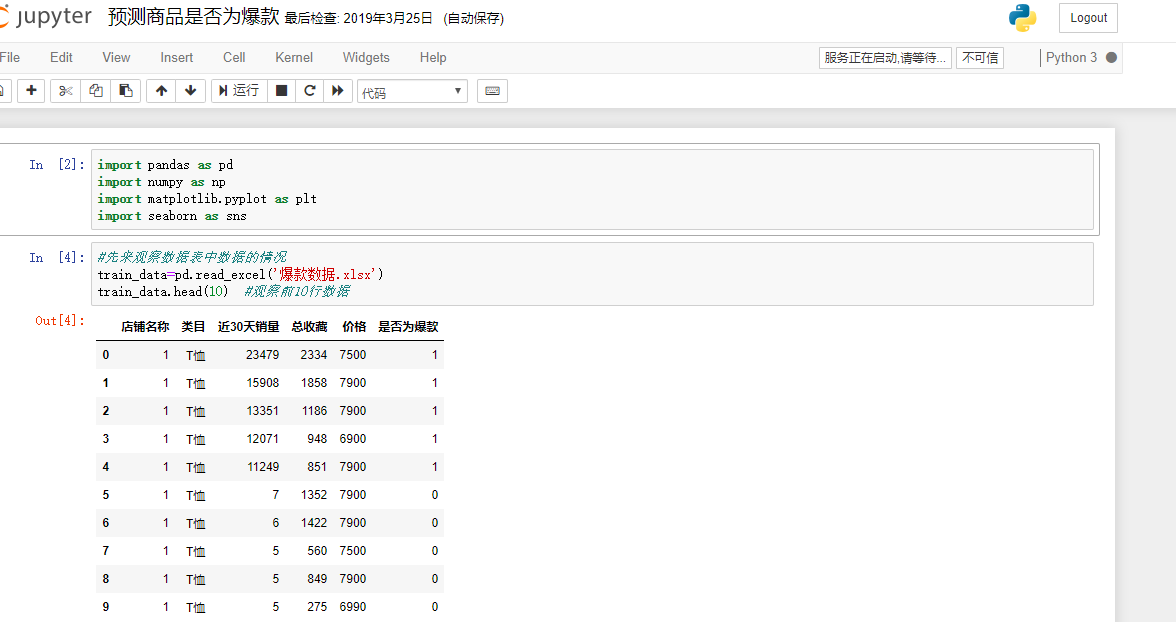Screen dimensions: 1176x622
Task: Click the stop kernel (interrupt) icon
Action: tap(281, 90)
